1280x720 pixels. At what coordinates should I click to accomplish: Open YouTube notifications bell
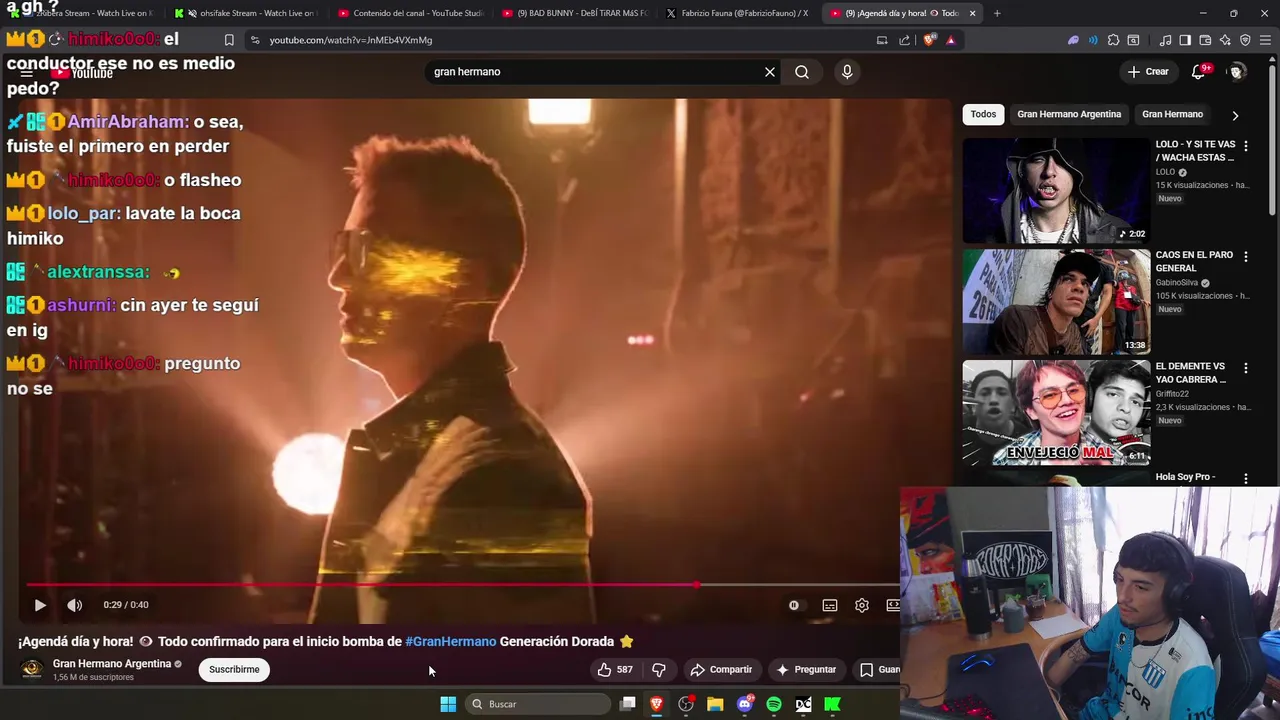pos(1199,72)
